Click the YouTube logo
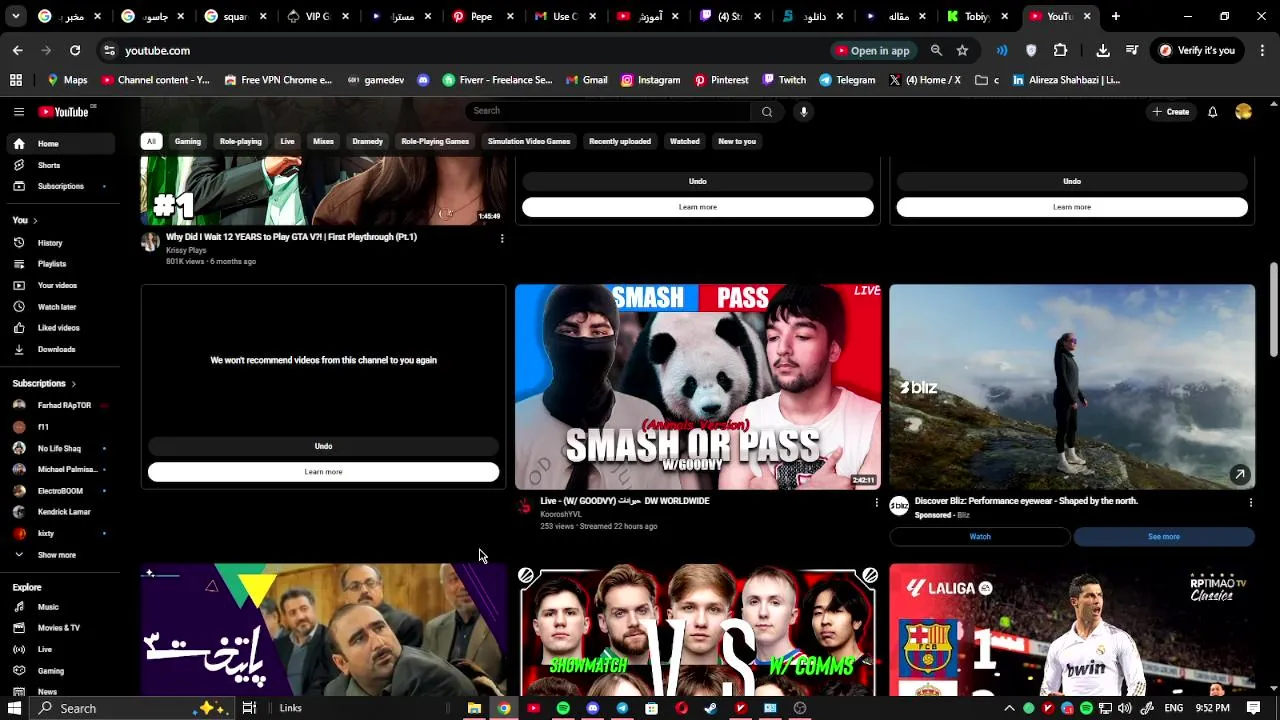This screenshot has height=720, width=1280. coord(64,112)
